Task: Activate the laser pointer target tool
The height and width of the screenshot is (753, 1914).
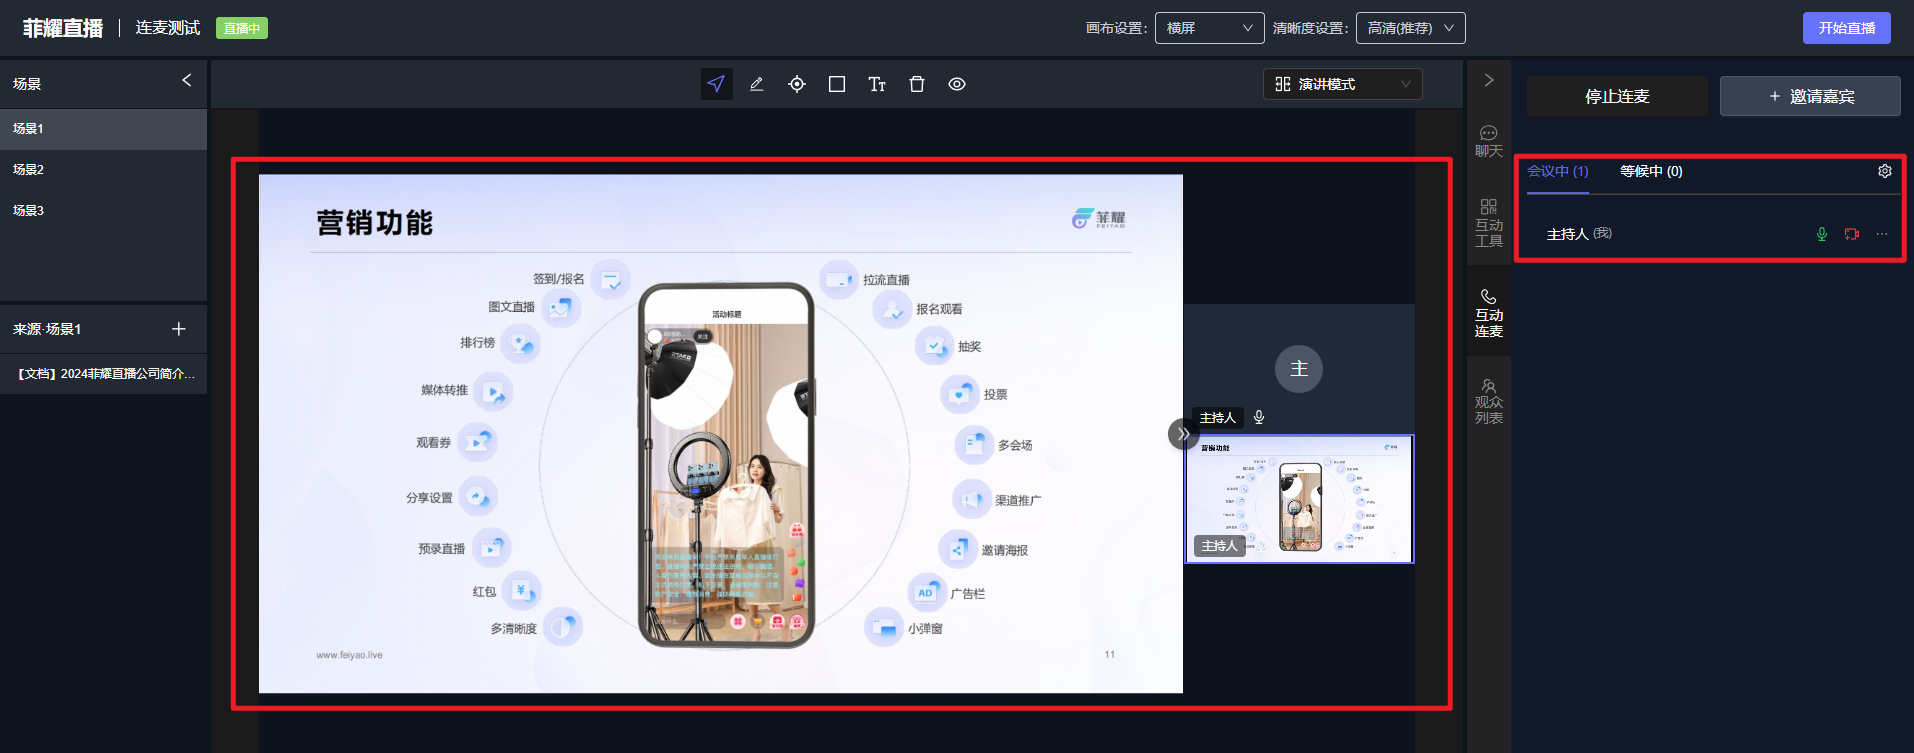Action: click(x=797, y=84)
